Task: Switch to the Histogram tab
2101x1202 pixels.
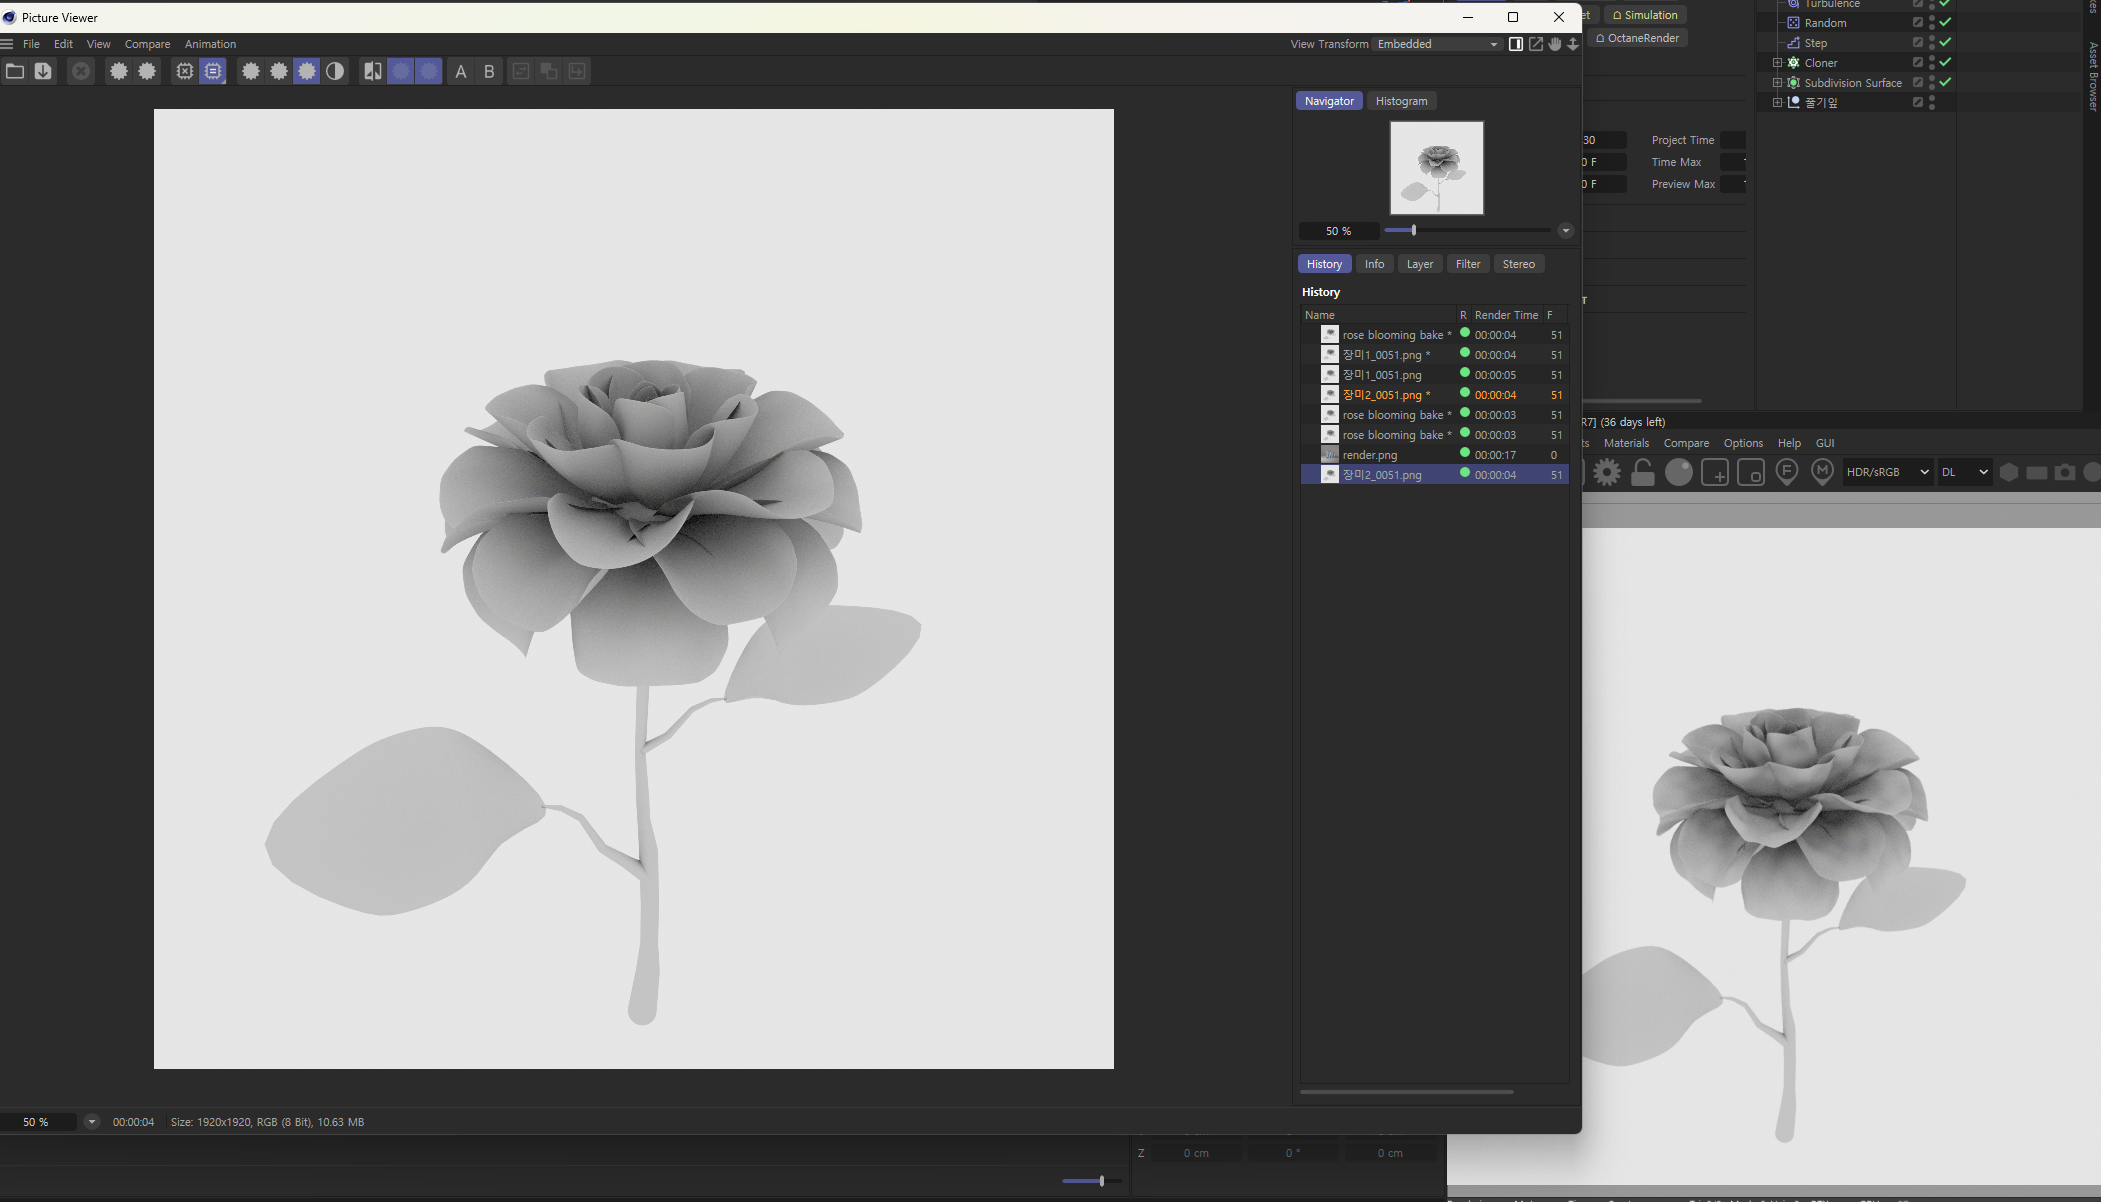Action: tap(1401, 101)
